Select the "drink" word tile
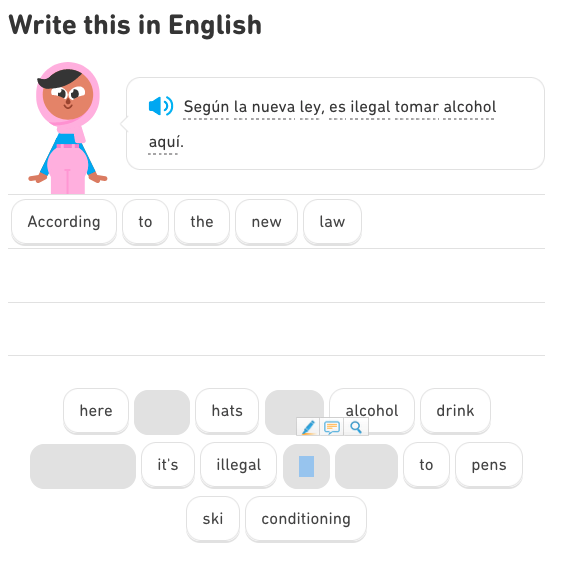The image size is (588, 566). click(x=455, y=411)
